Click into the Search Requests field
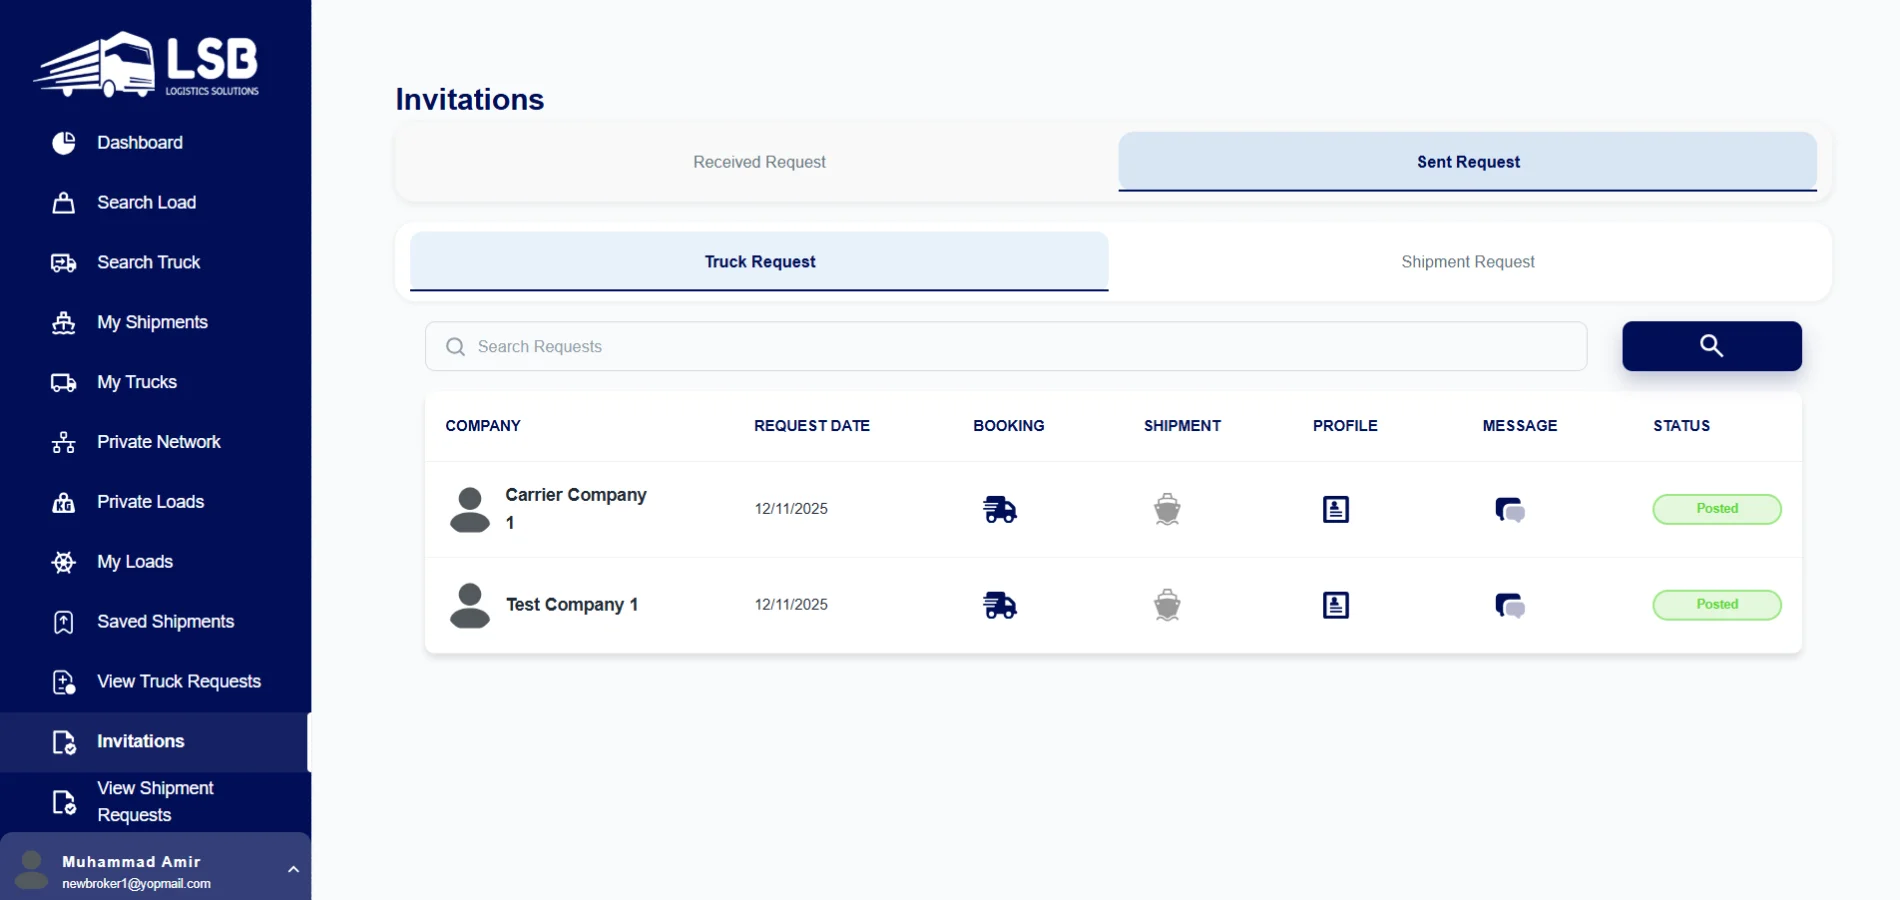The height and width of the screenshot is (900, 1900). click(1005, 346)
